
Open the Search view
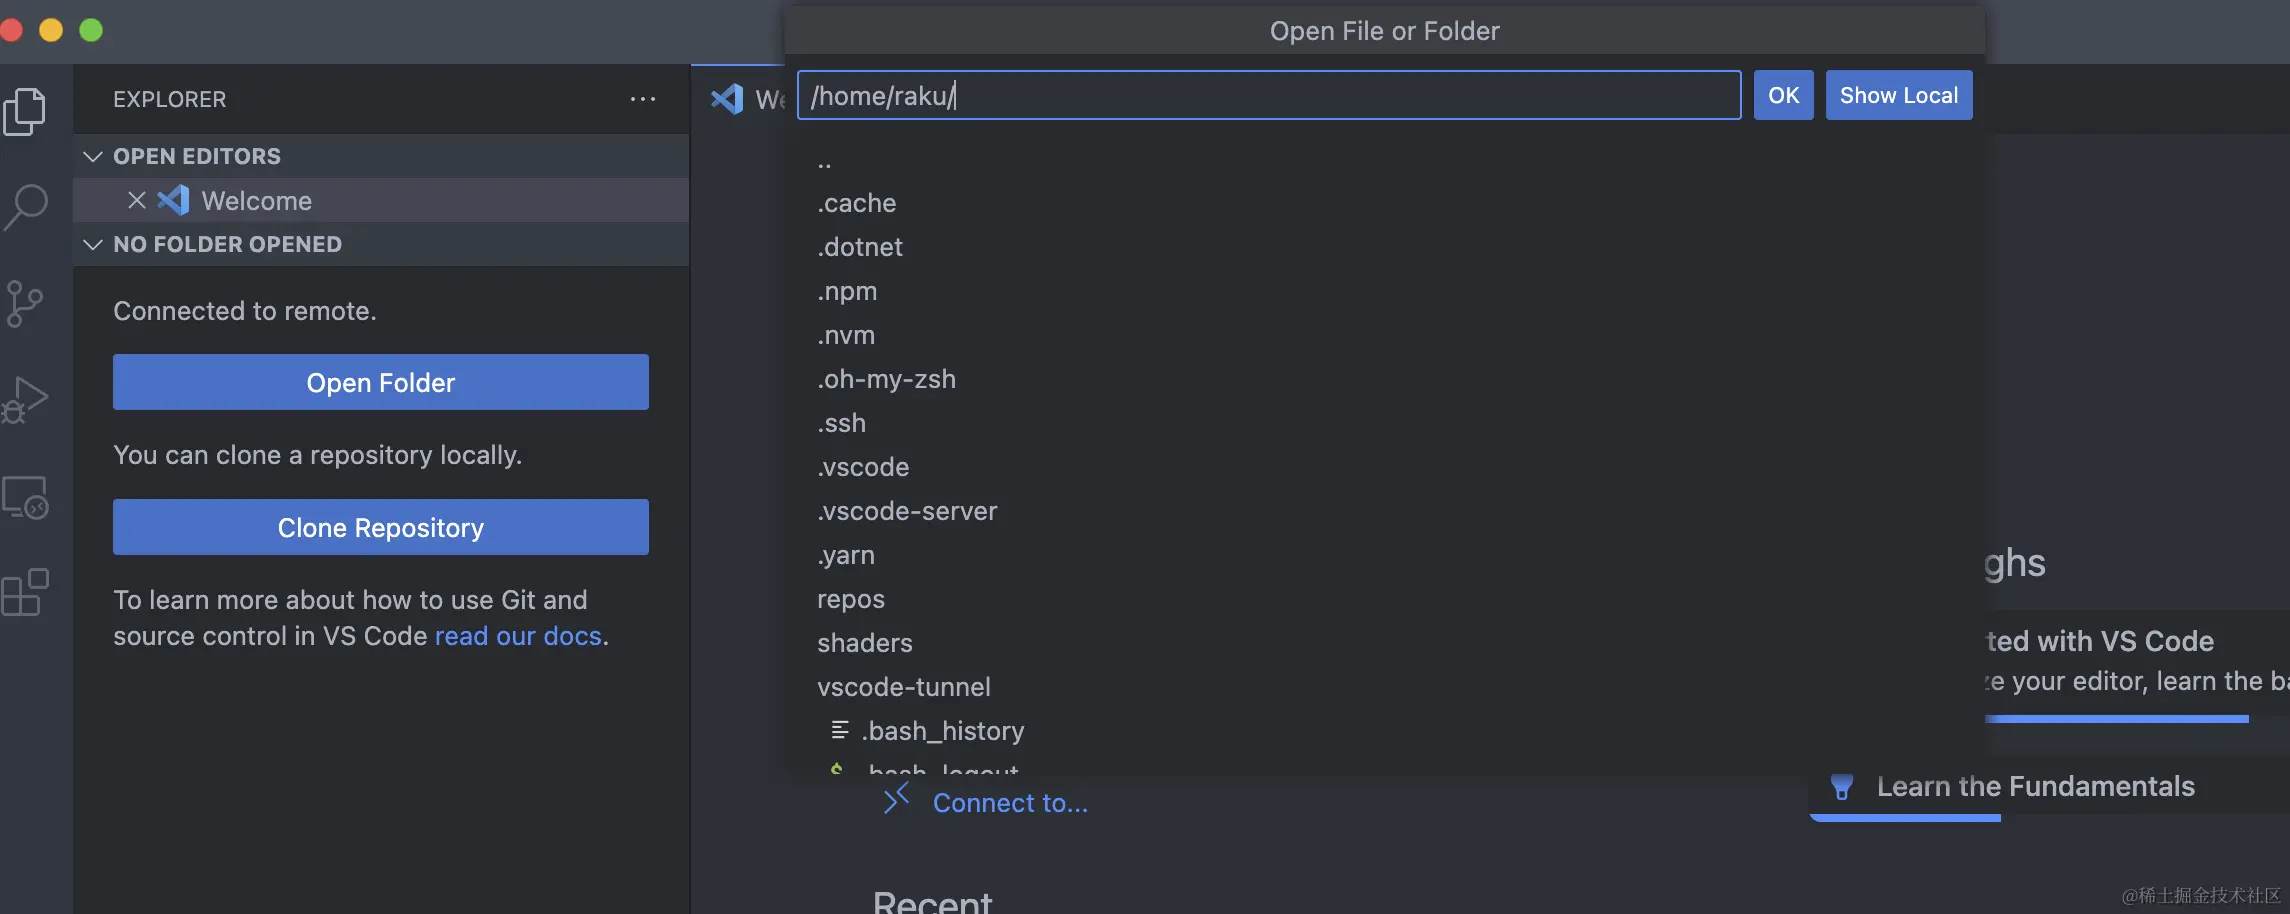[x=27, y=205]
